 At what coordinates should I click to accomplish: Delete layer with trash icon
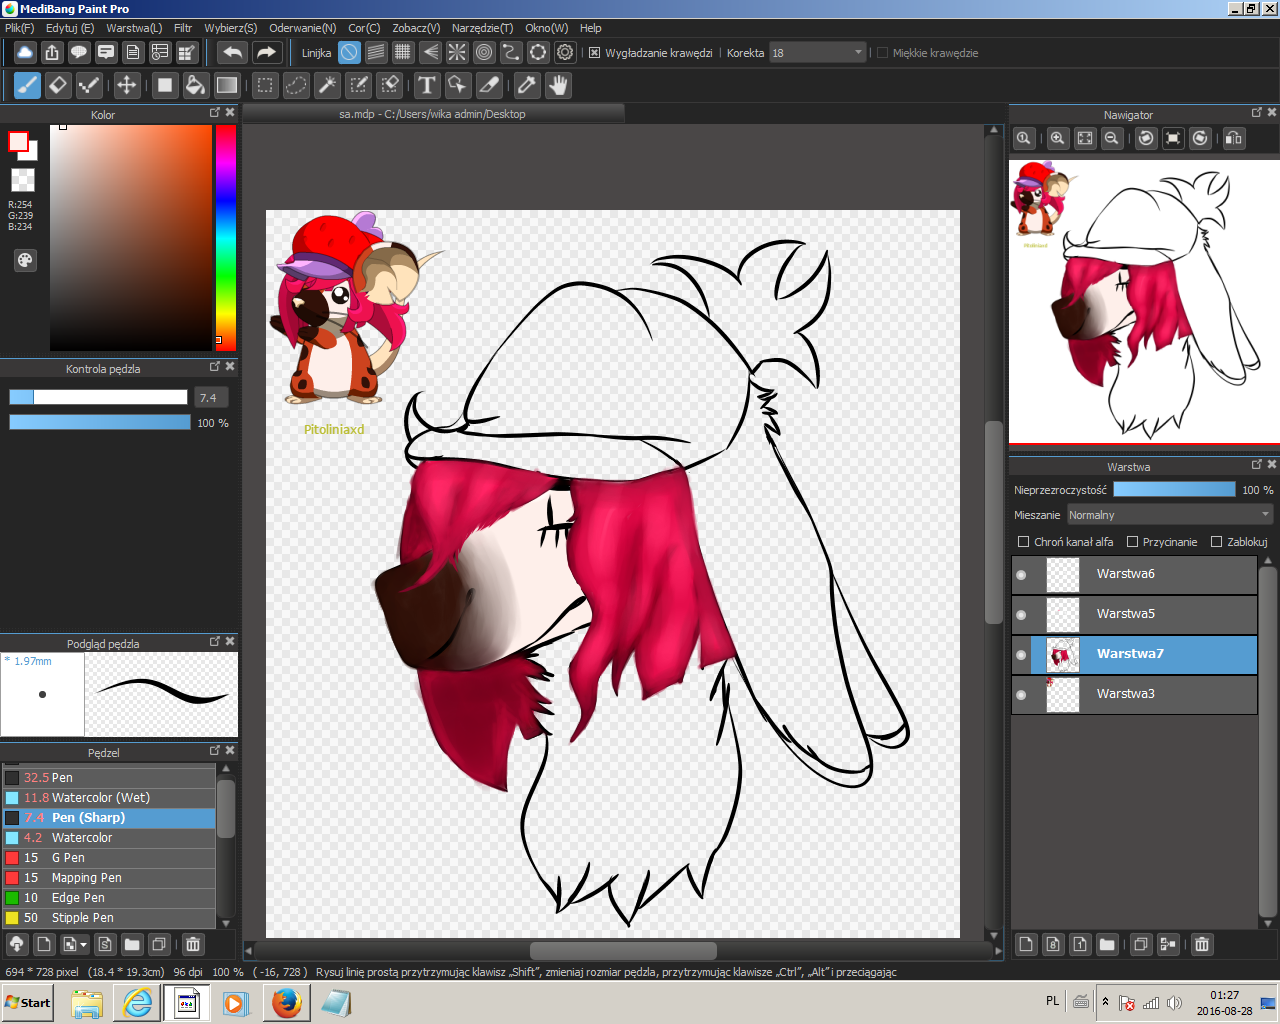[x=1202, y=944]
